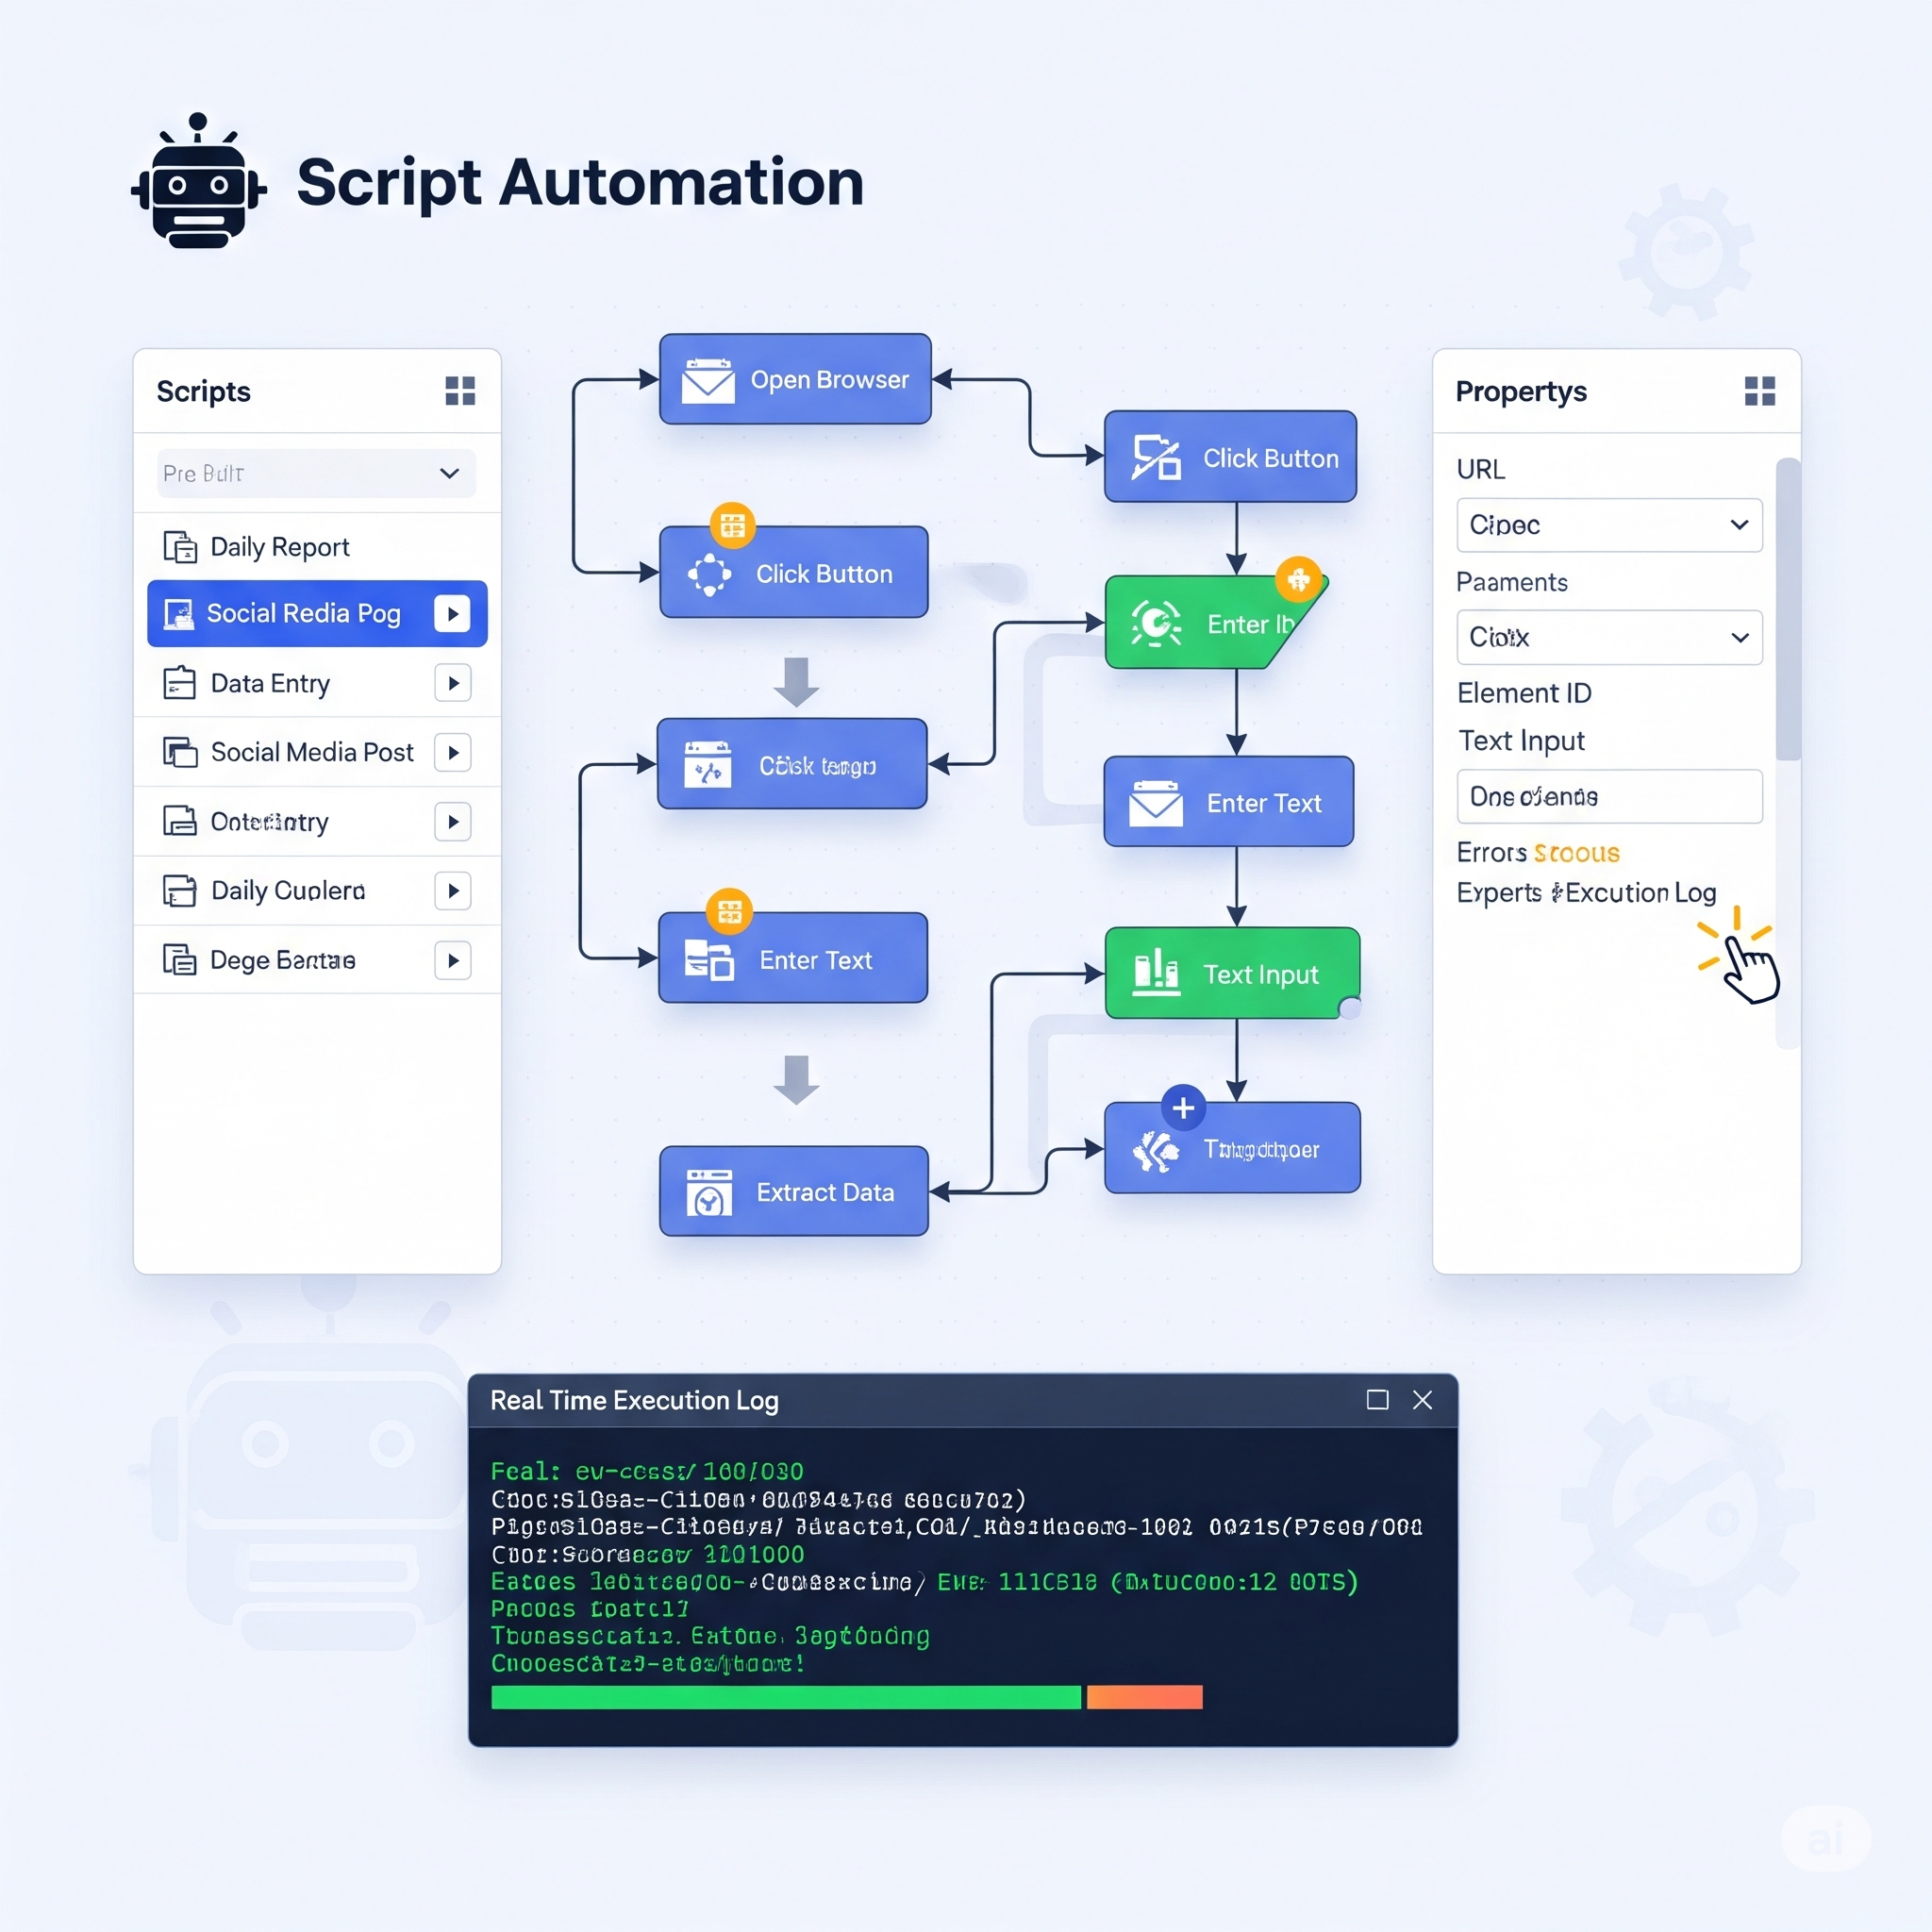
Task: Expand the Paaments Ciotx dropdown
Action: click(x=1609, y=637)
